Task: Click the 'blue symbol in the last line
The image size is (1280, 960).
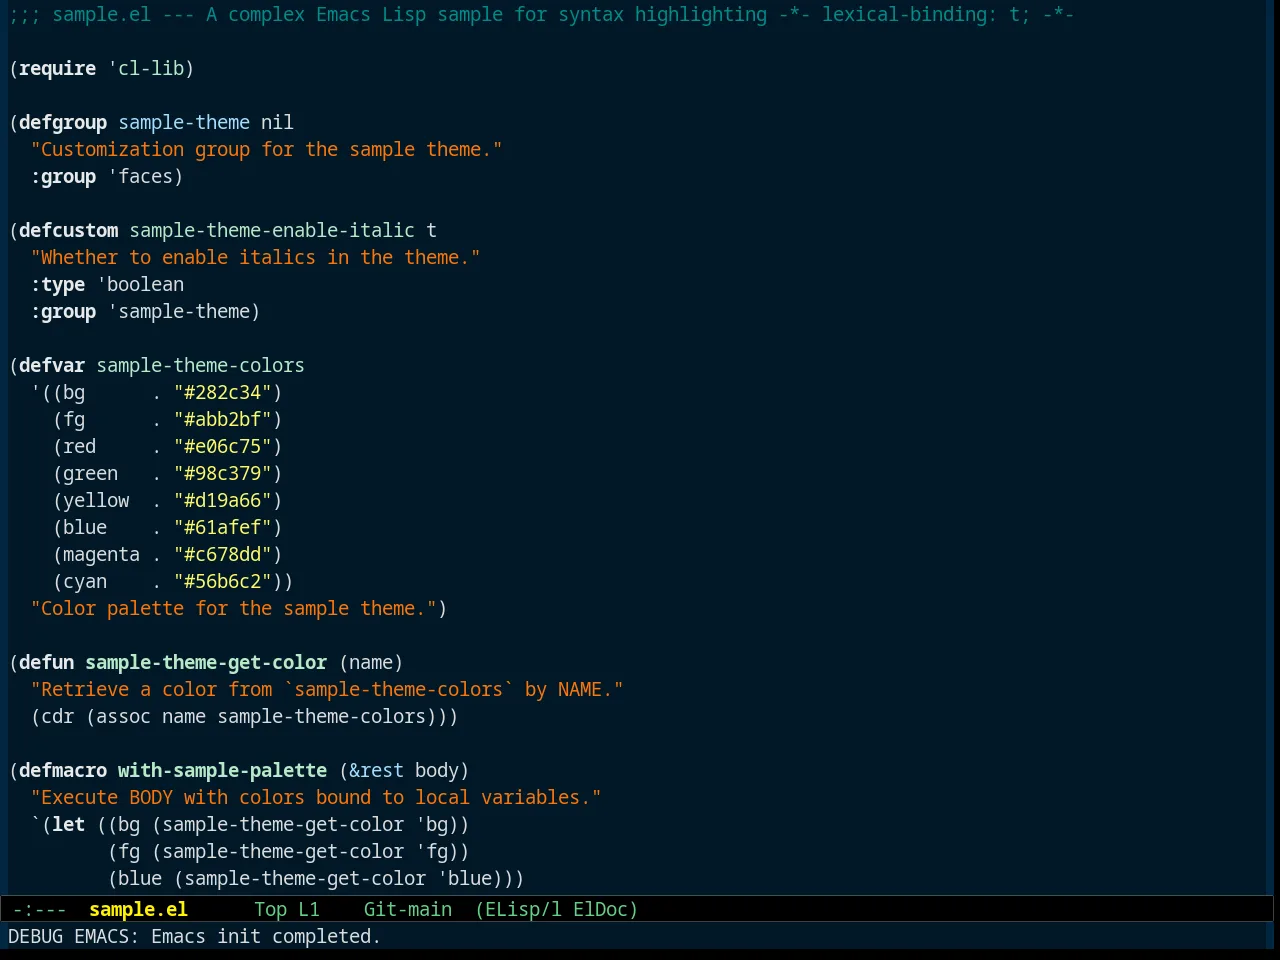Action: (x=464, y=878)
